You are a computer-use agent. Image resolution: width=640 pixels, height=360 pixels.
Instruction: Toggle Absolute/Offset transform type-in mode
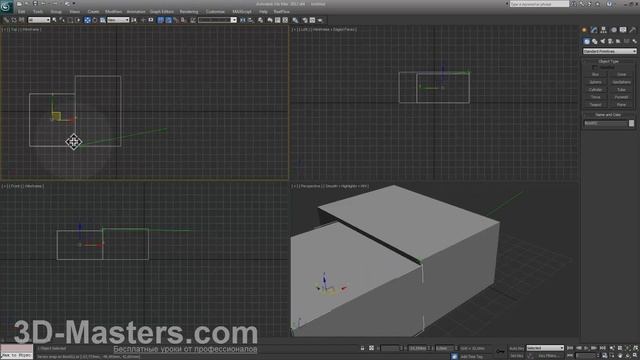click(x=371, y=348)
